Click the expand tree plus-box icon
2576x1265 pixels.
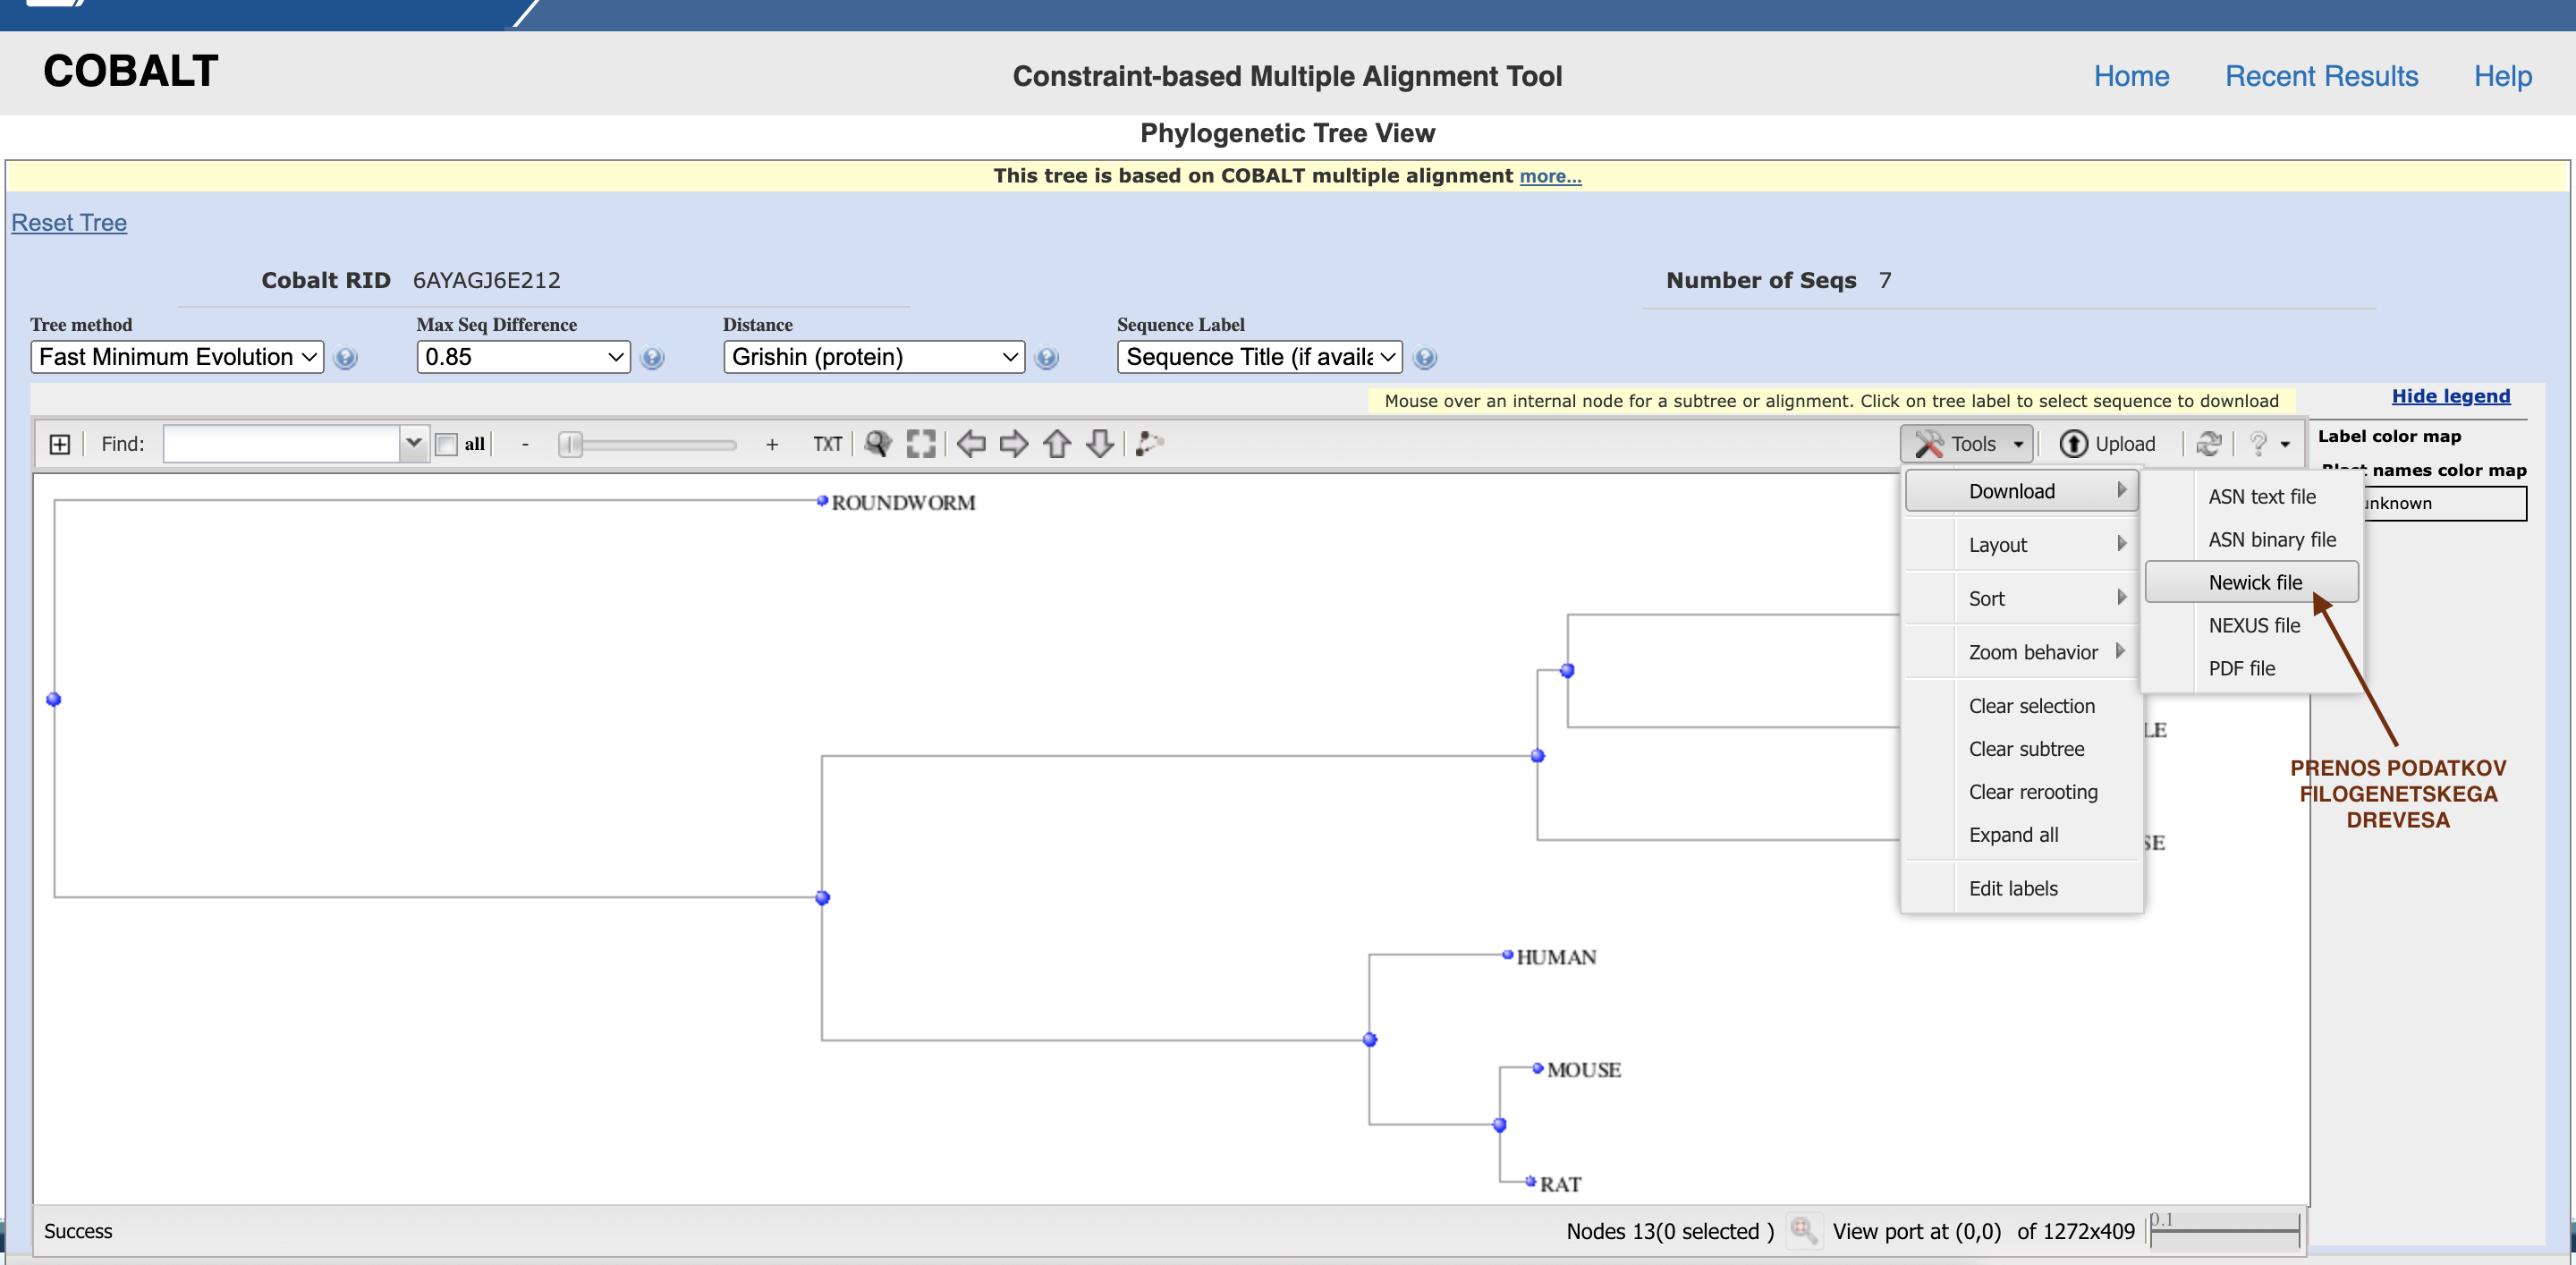(60, 444)
